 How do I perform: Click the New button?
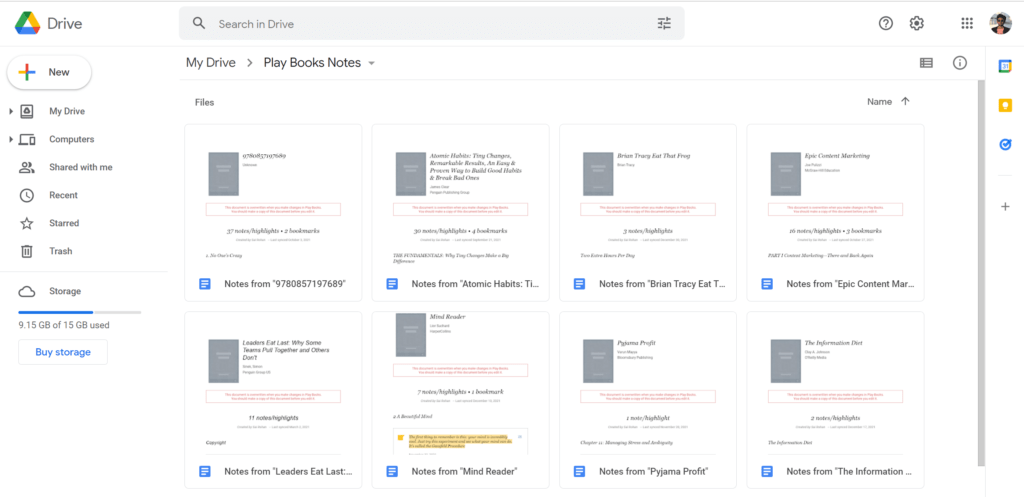50,72
